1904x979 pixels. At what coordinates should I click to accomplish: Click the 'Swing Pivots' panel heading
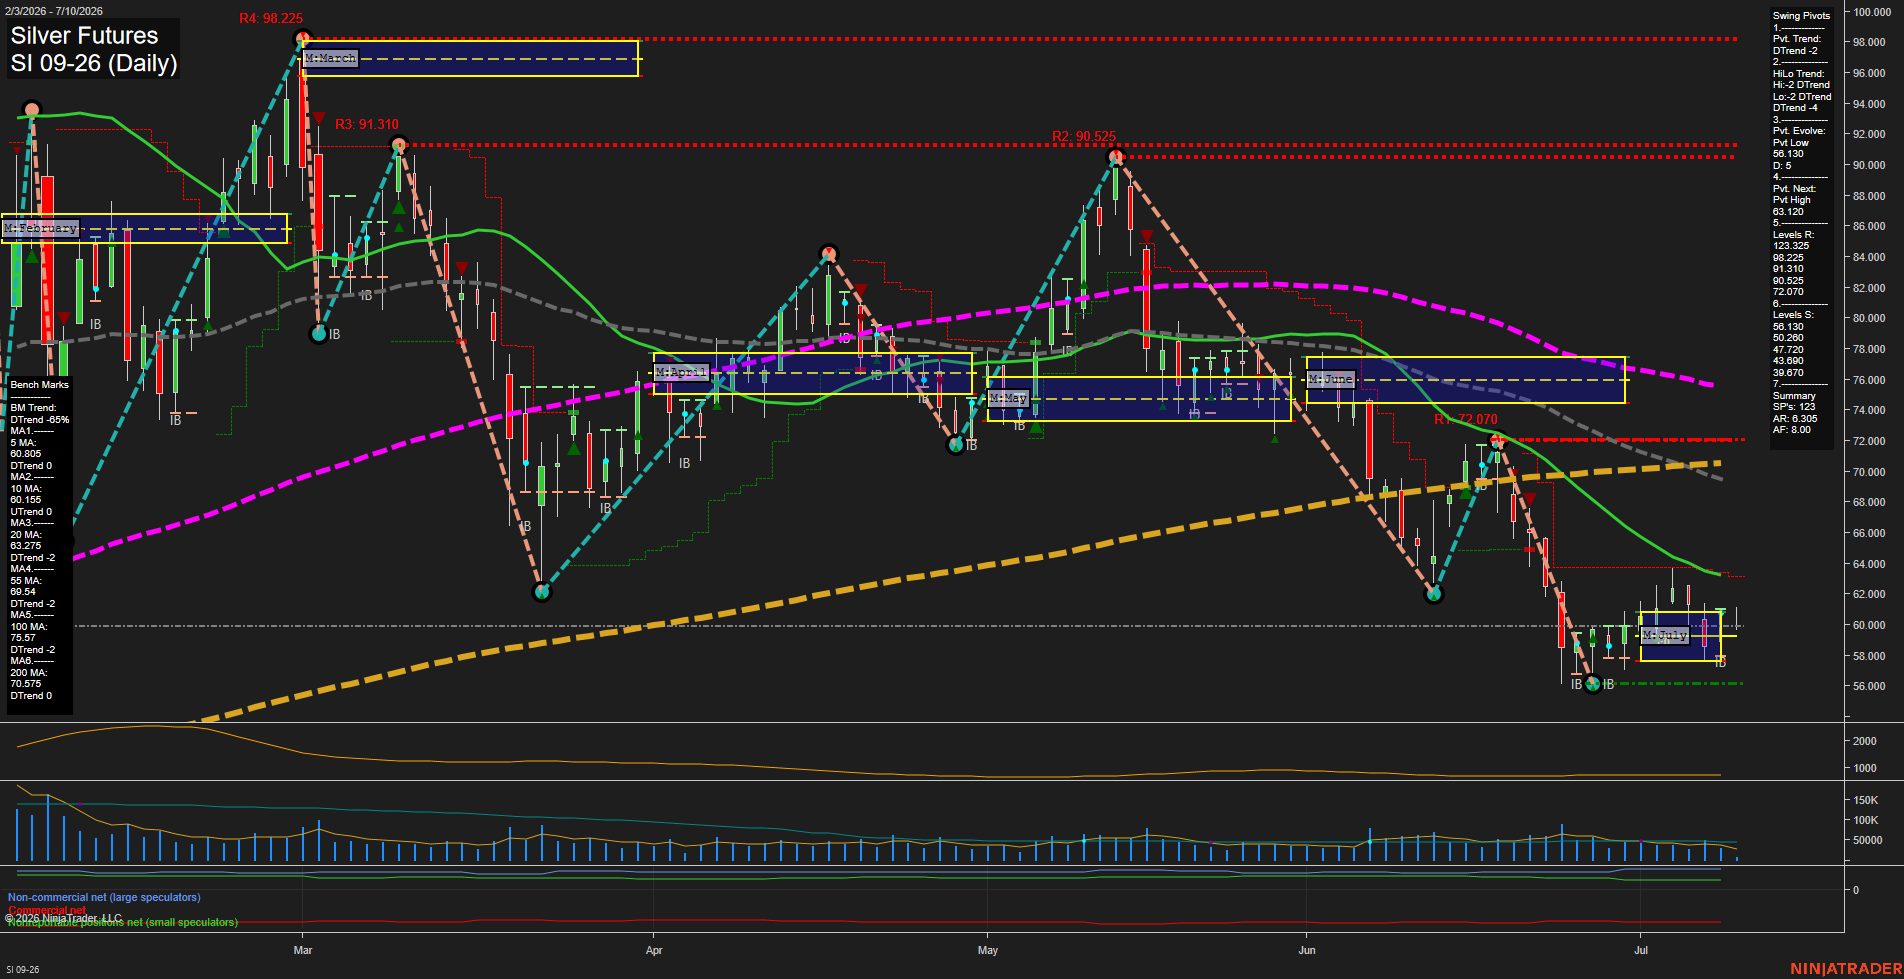pyautogui.click(x=1801, y=16)
